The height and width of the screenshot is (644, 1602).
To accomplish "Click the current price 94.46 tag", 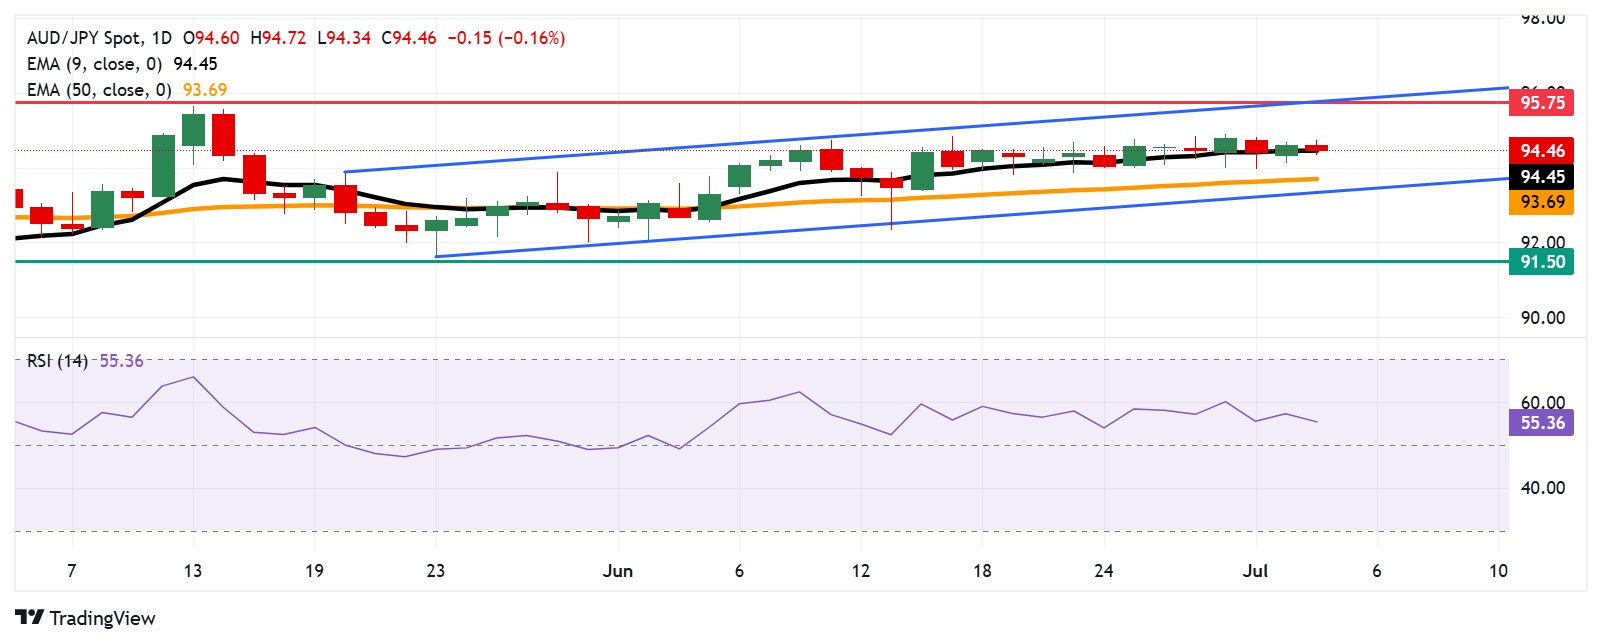I will pyautogui.click(x=1541, y=151).
